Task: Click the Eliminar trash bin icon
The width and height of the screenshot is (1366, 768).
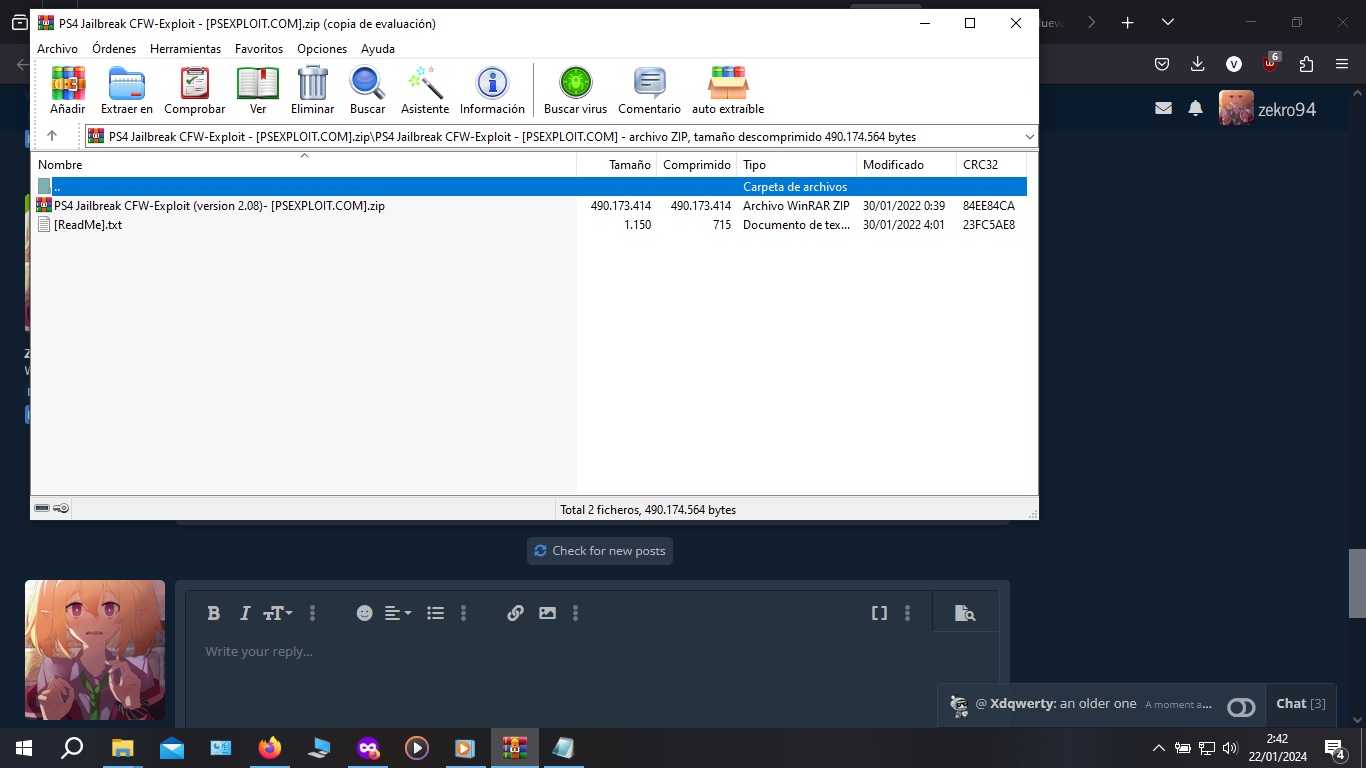Action: pyautogui.click(x=313, y=91)
